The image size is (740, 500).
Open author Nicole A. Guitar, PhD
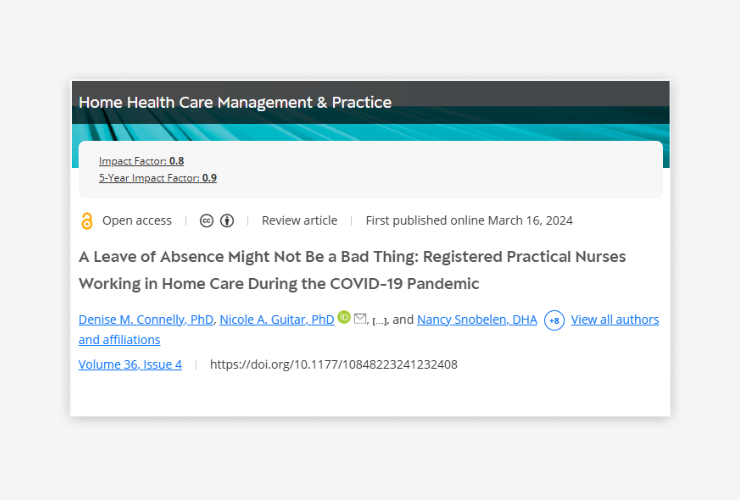coord(277,320)
